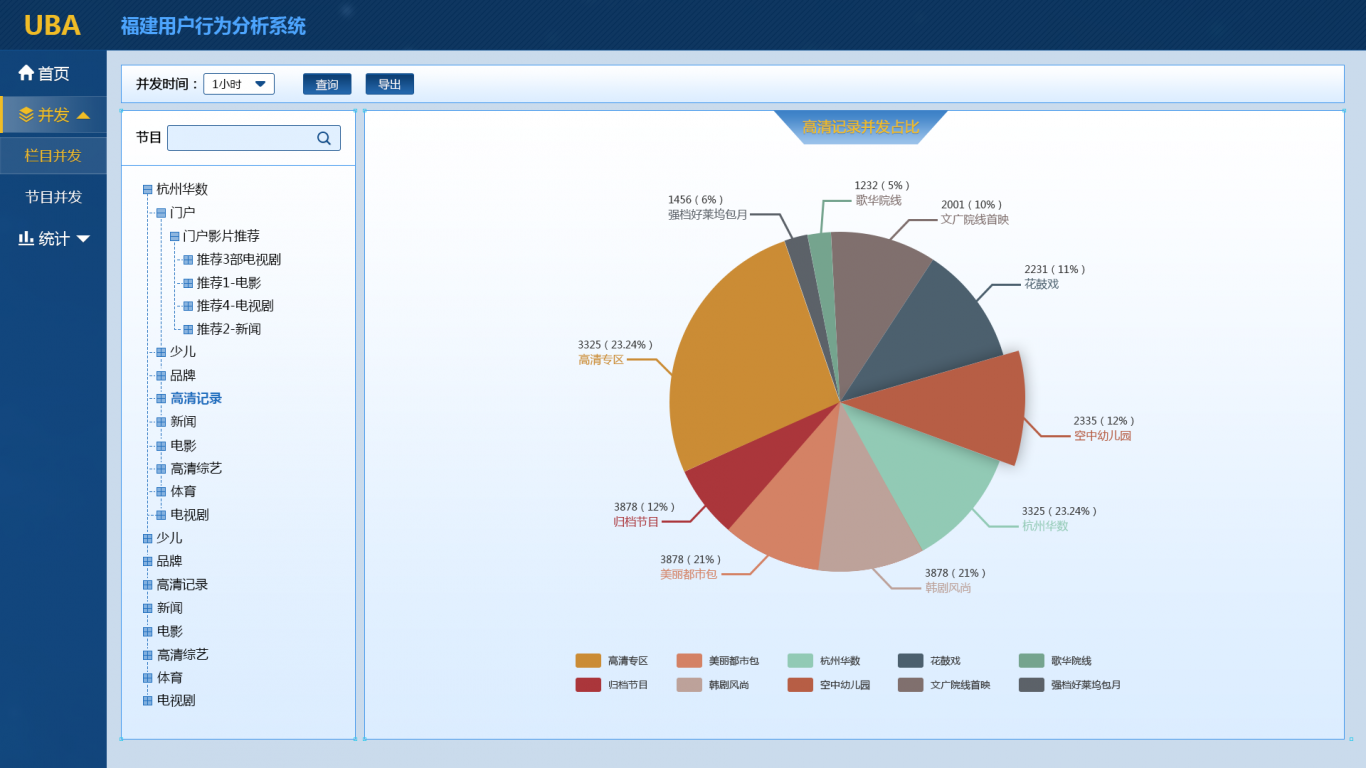Open the 并发 sidebar menu
Image resolution: width=1366 pixels, height=768 pixels.
point(53,115)
